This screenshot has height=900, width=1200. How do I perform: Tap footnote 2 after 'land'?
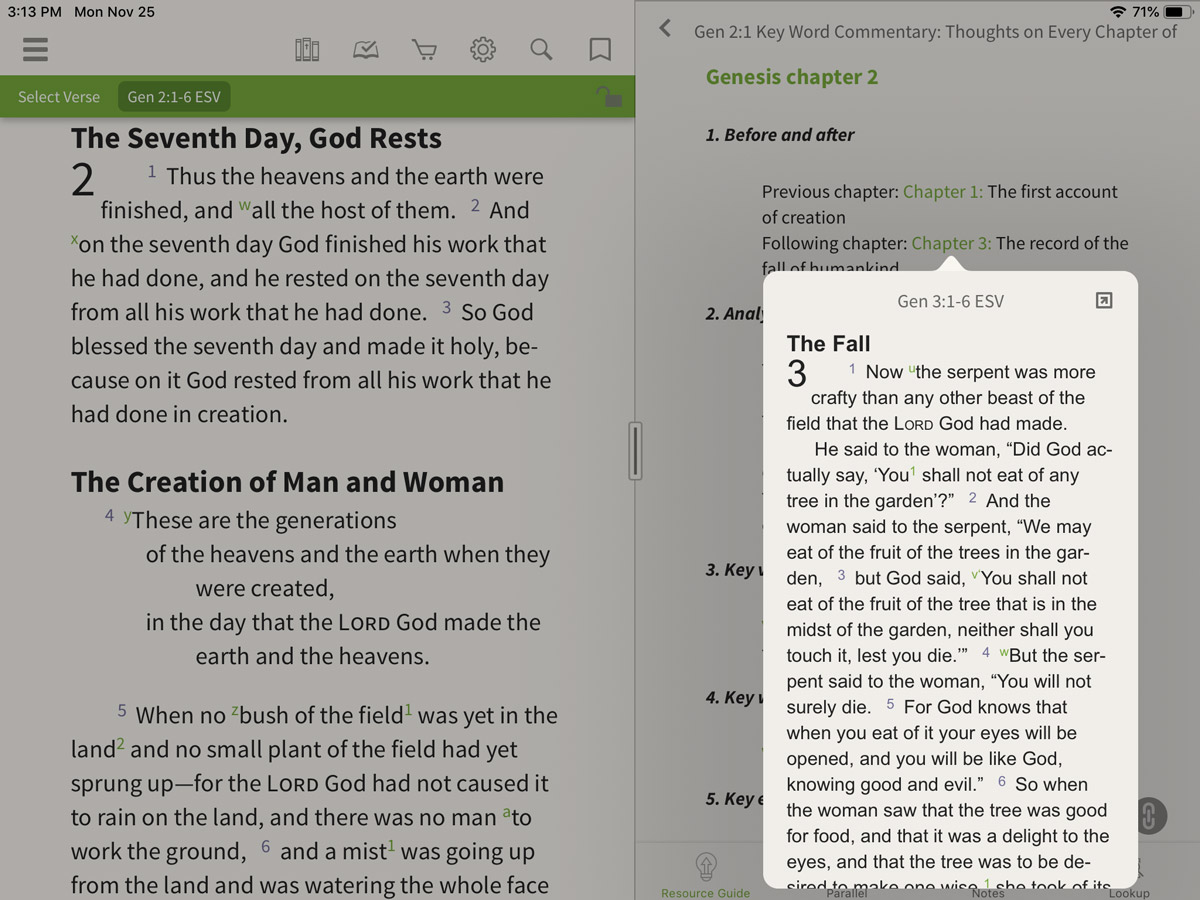pyautogui.click(x=121, y=744)
